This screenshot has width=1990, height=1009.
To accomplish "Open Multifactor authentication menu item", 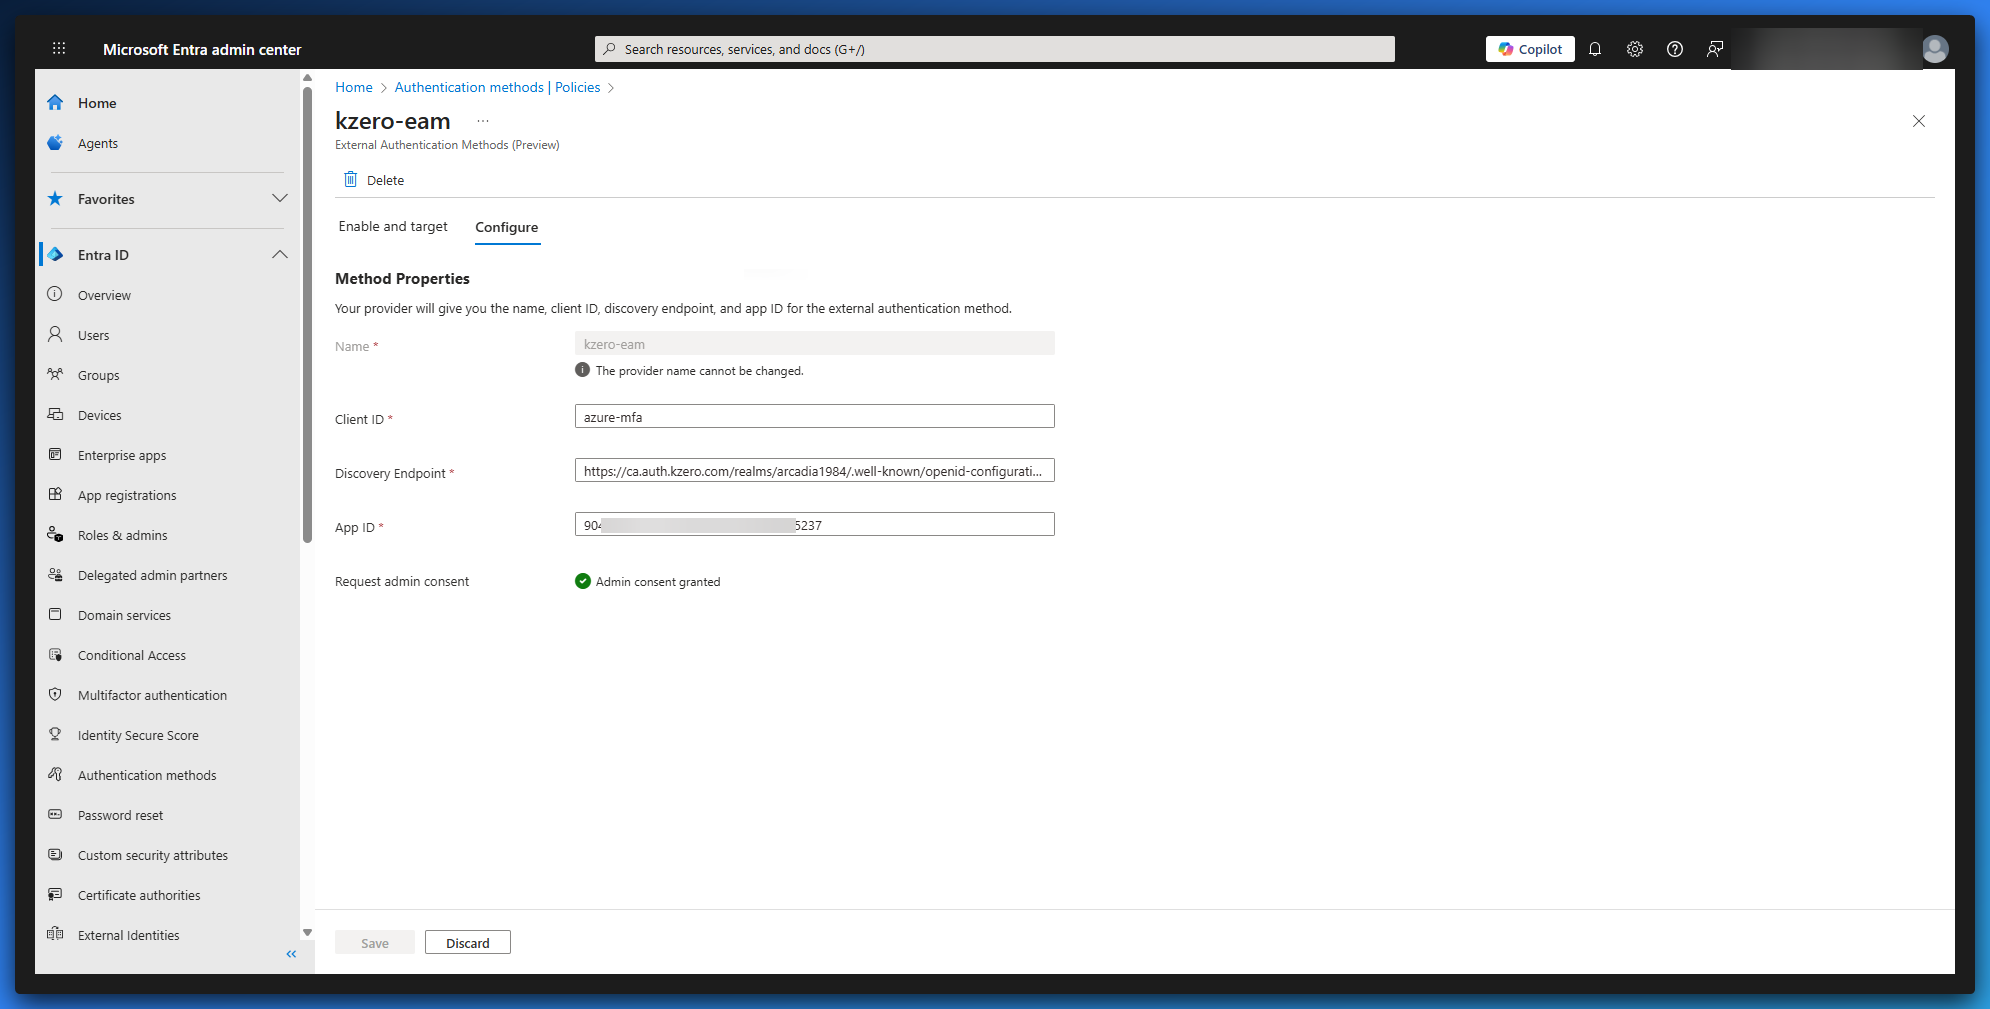I will point(152,695).
